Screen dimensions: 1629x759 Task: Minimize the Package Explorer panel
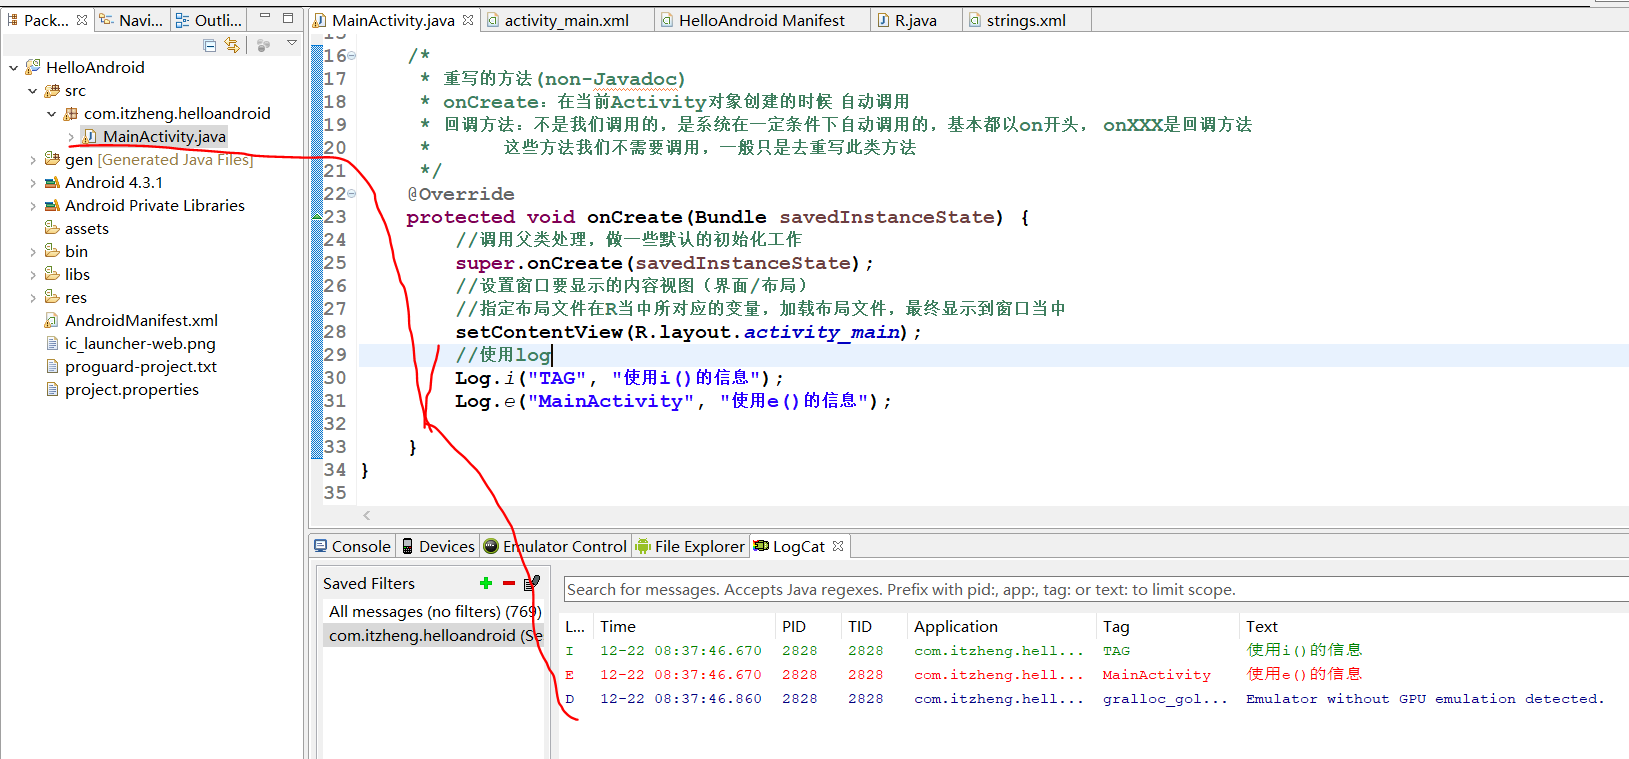click(265, 18)
